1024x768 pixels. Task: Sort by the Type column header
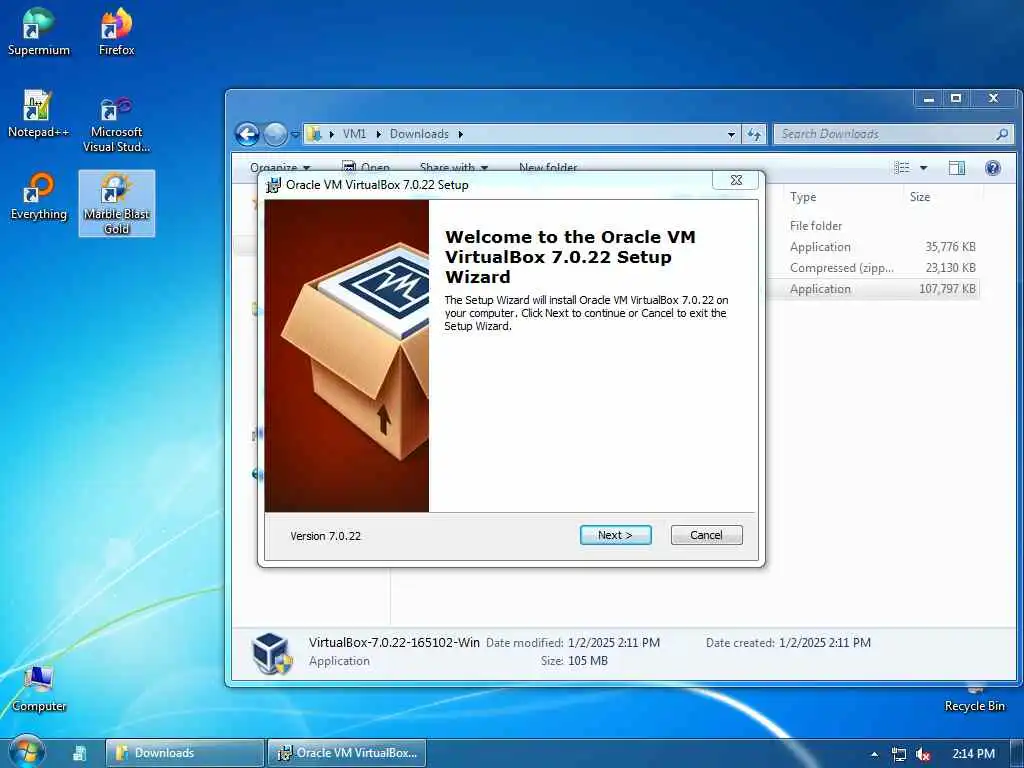pos(803,197)
